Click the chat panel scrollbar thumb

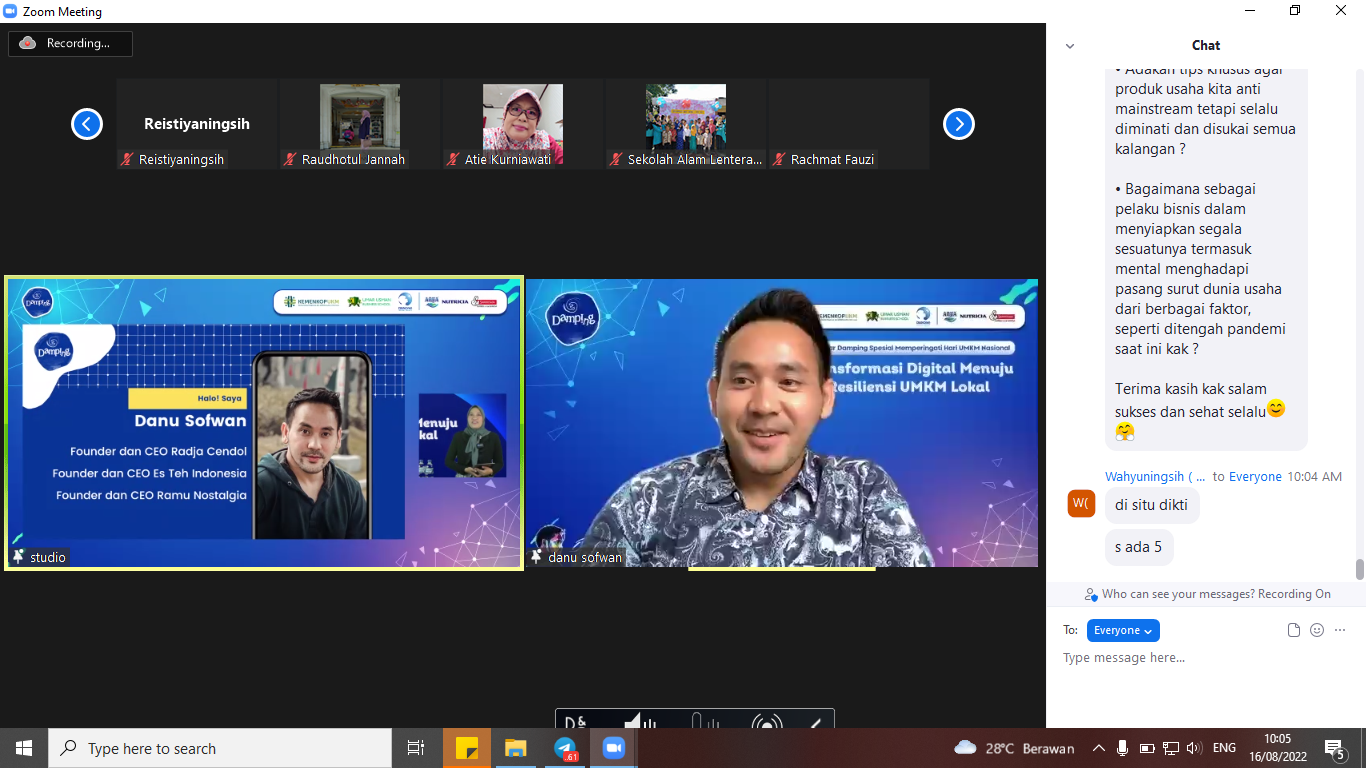click(1359, 569)
